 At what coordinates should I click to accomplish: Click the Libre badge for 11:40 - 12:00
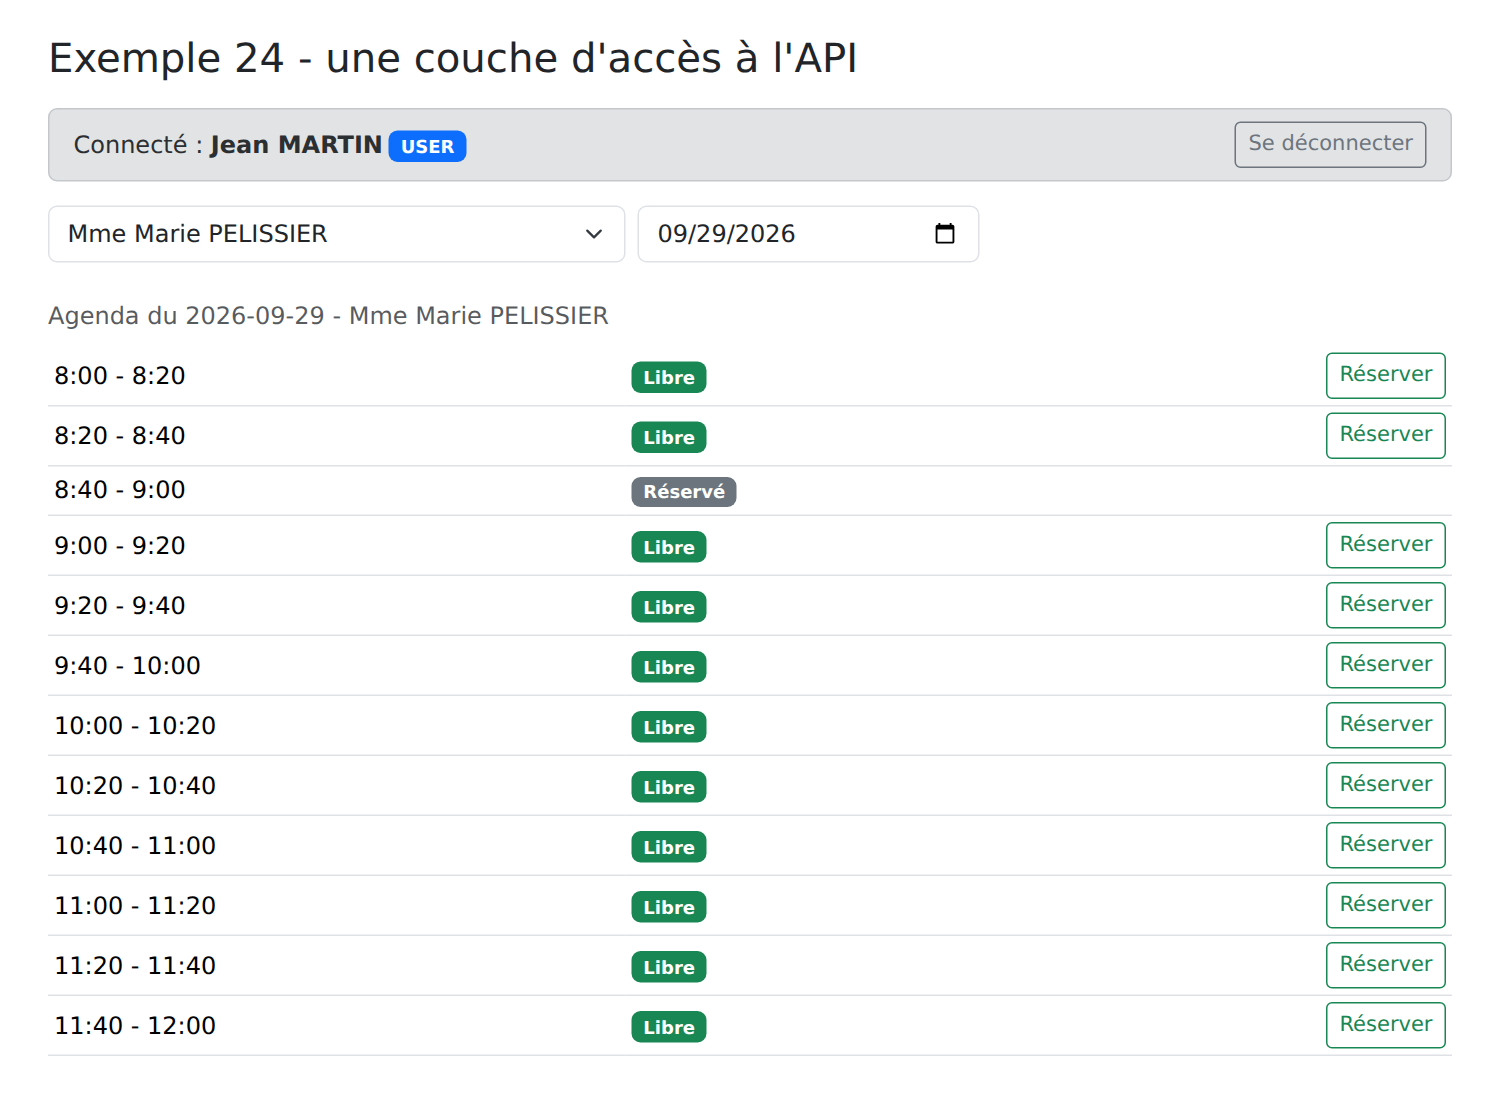tap(669, 1027)
